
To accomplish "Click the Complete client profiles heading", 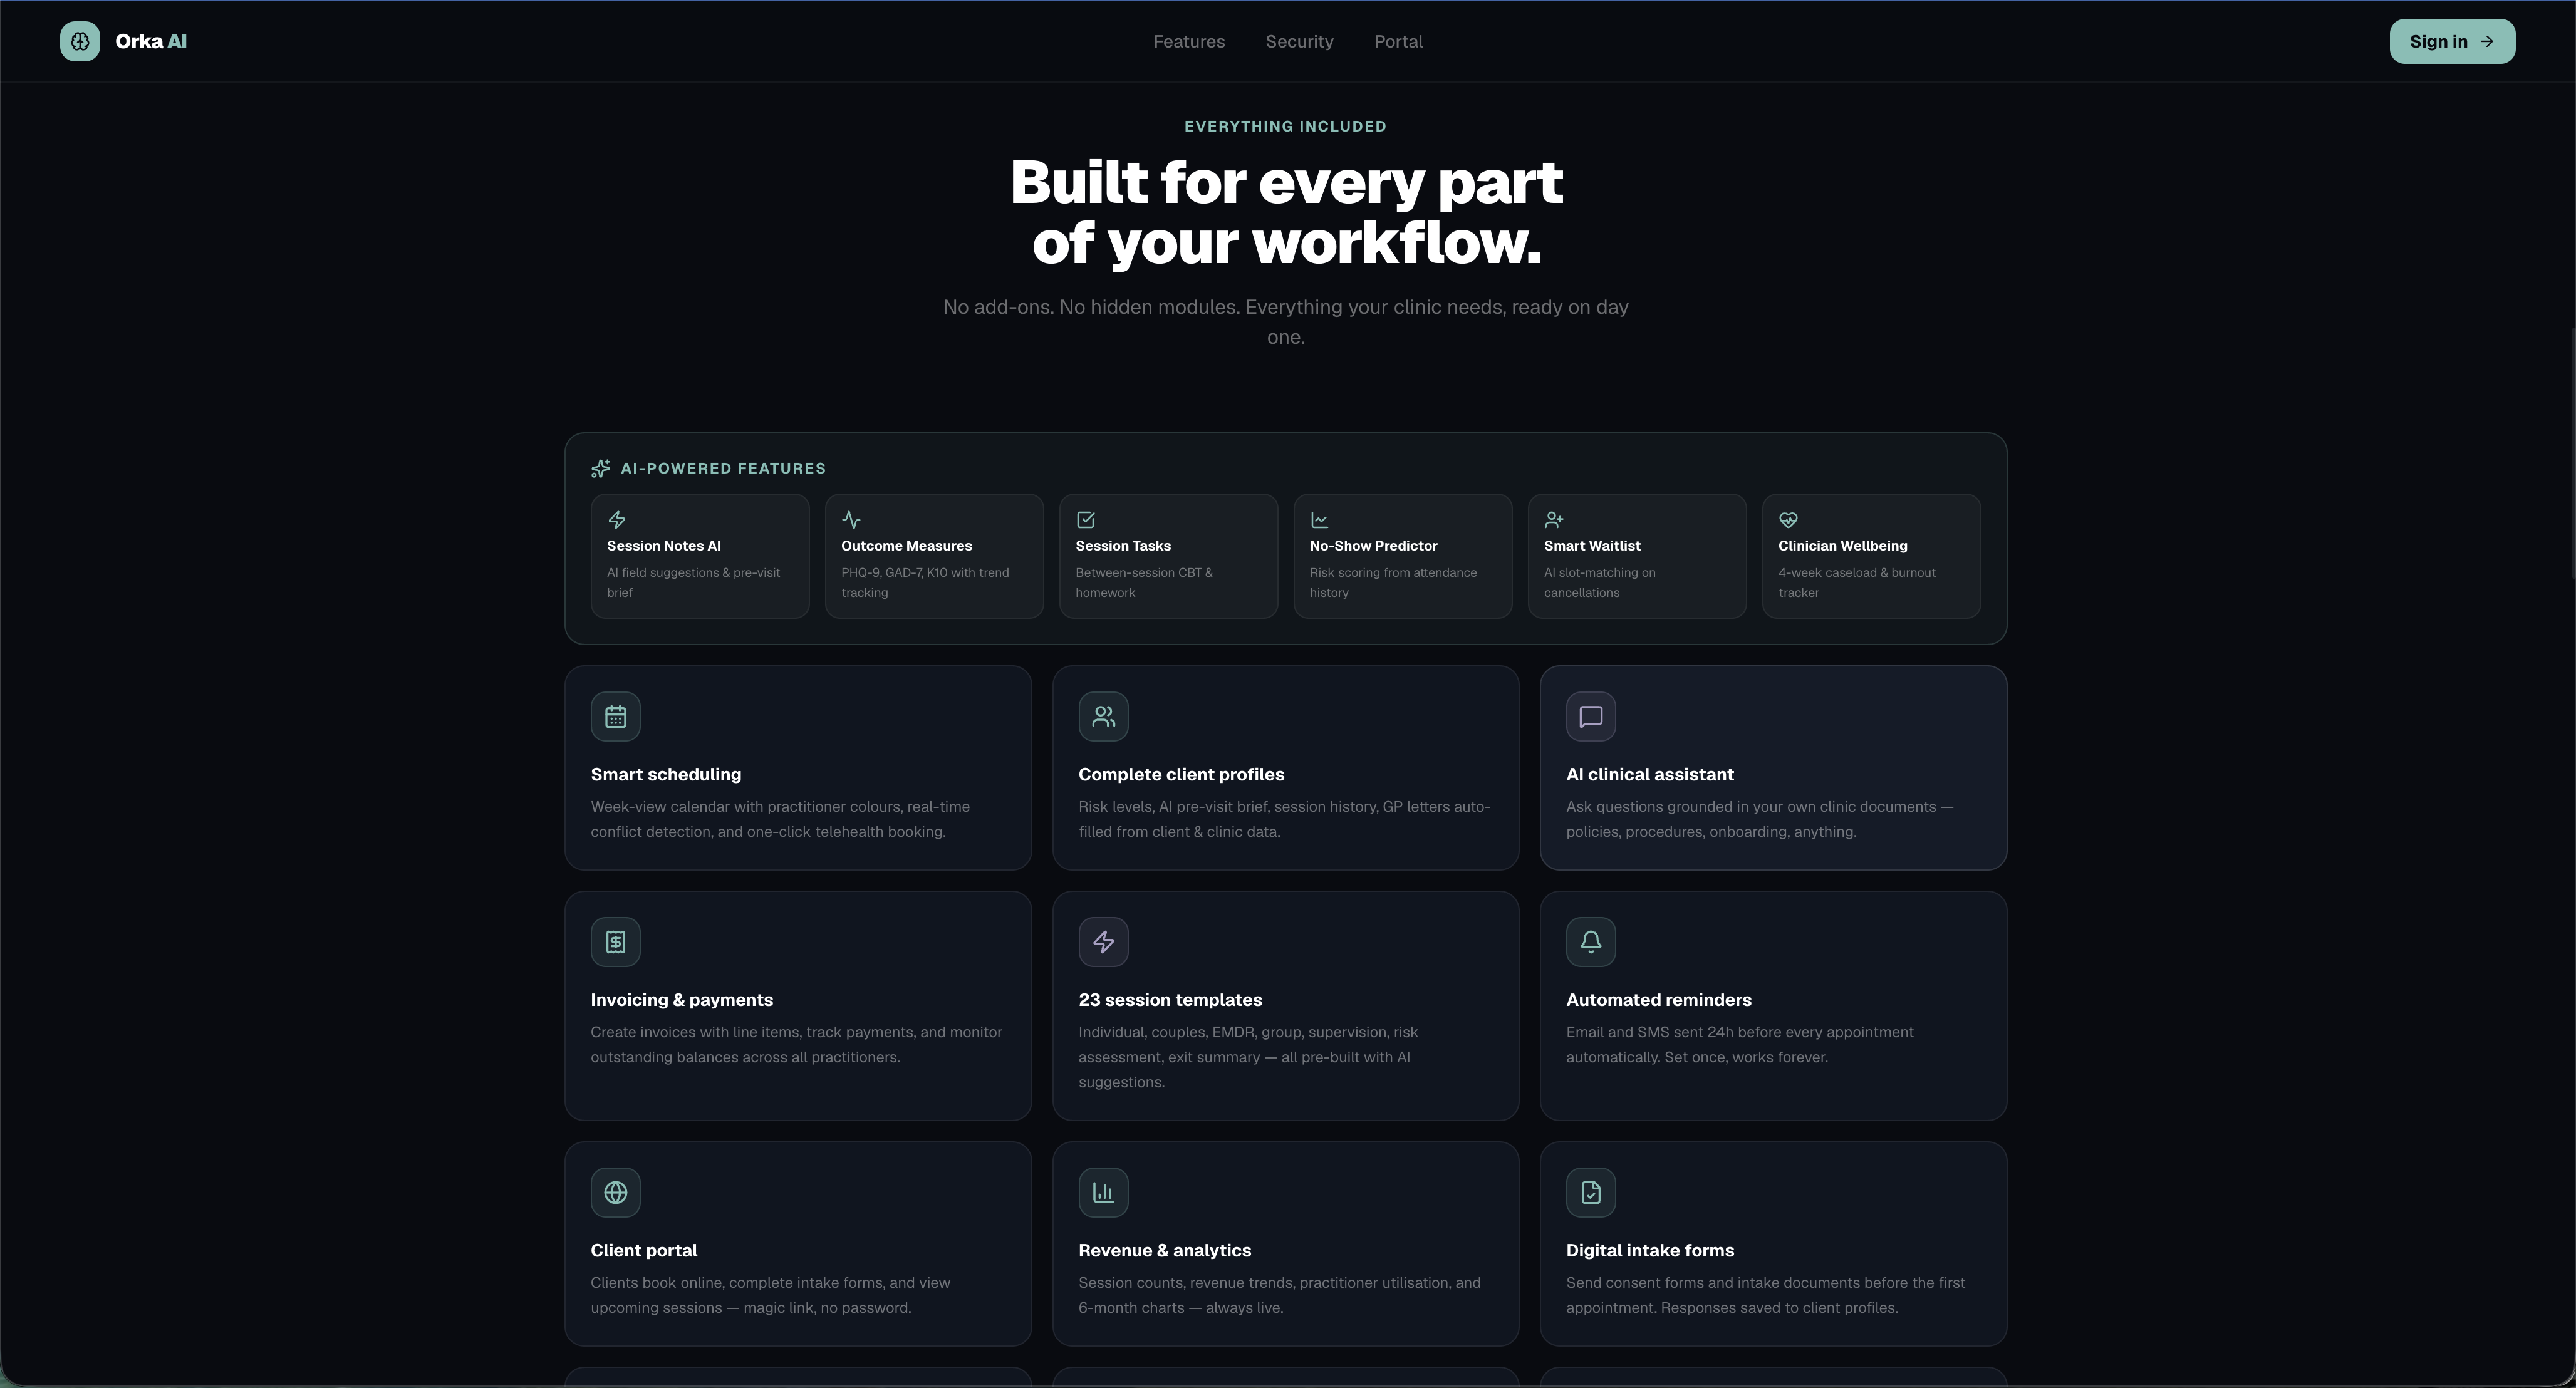I will tap(1181, 774).
